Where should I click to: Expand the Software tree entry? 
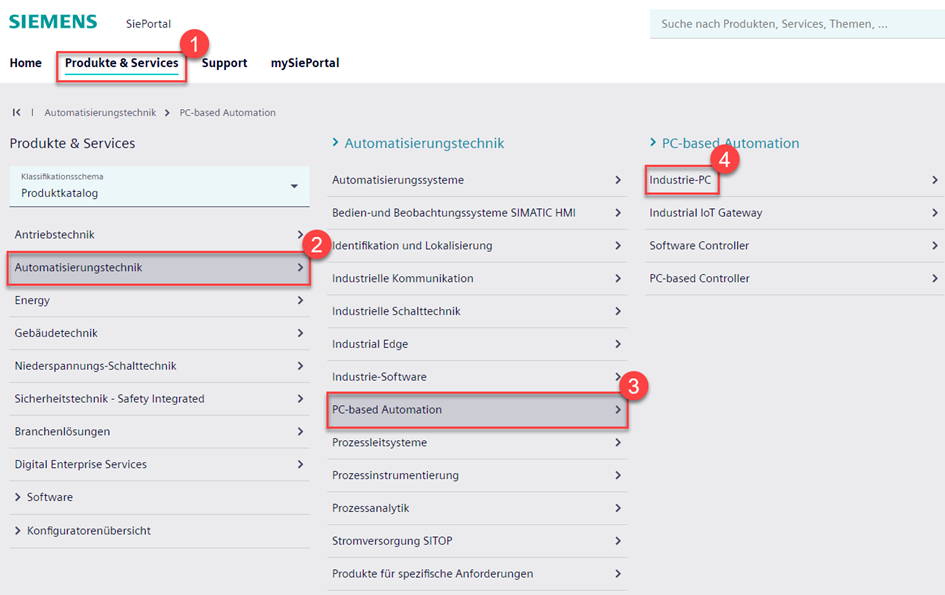(x=18, y=498)
